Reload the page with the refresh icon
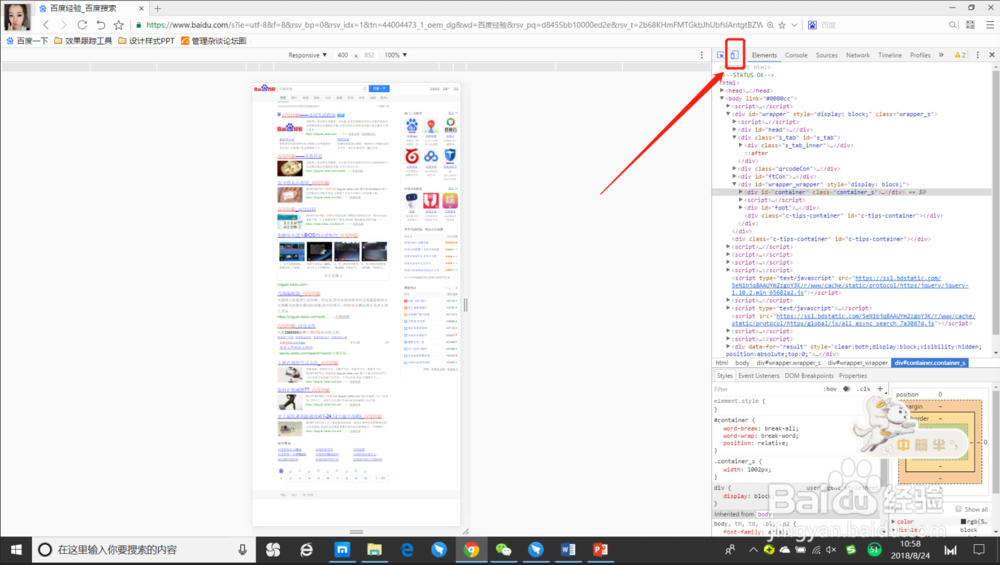Screen dimensions: 1000x565 click(x=82, y=25)
